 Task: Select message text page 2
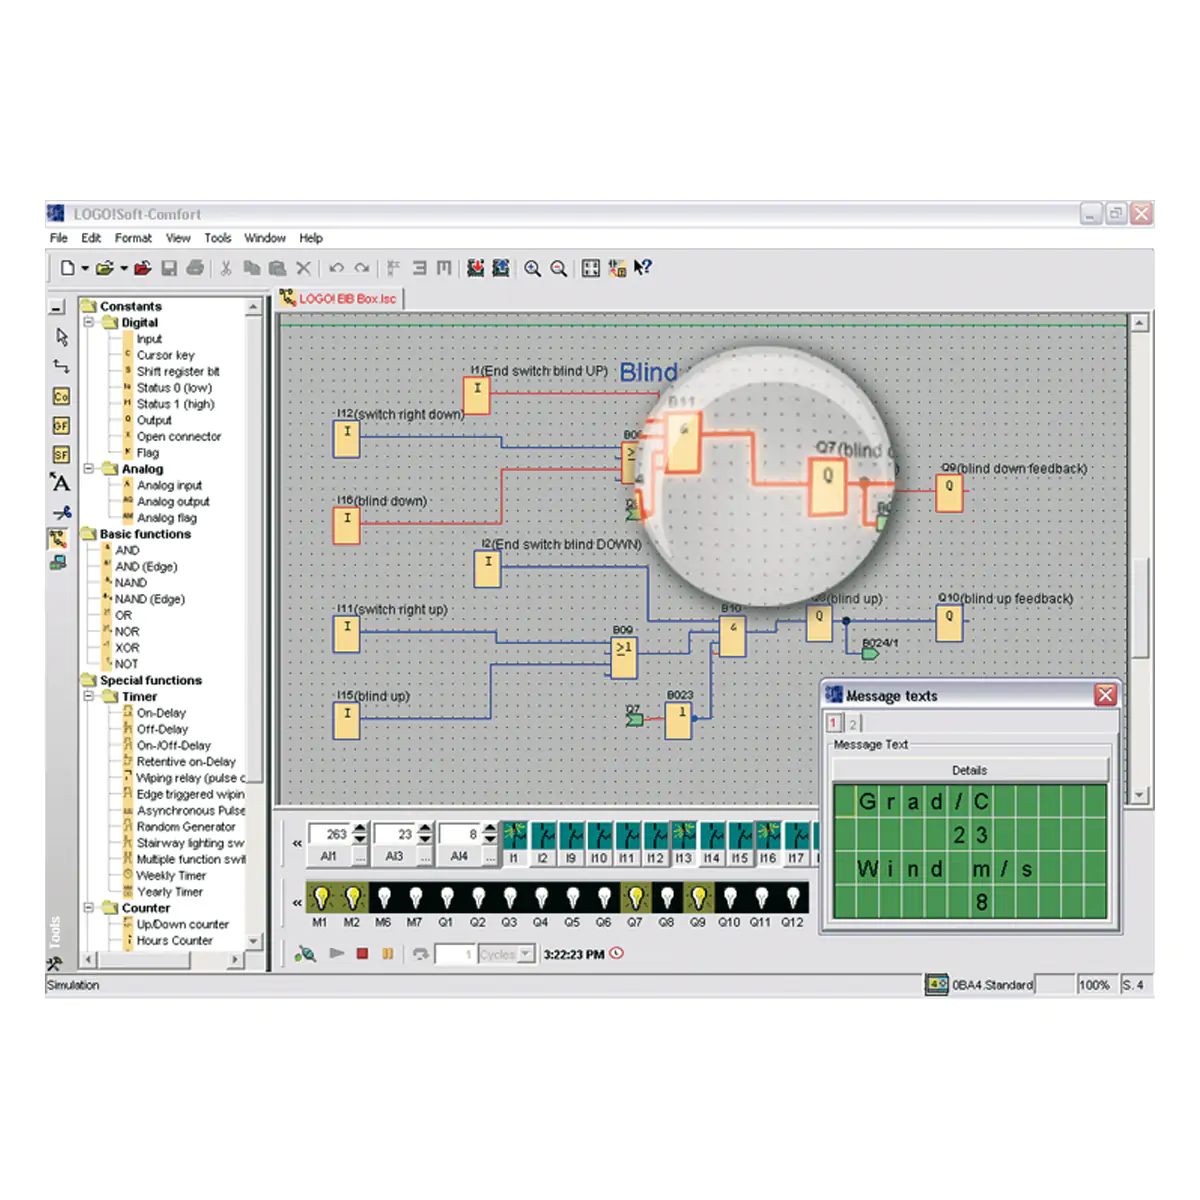pyautogui.click(x=853, y=723)
